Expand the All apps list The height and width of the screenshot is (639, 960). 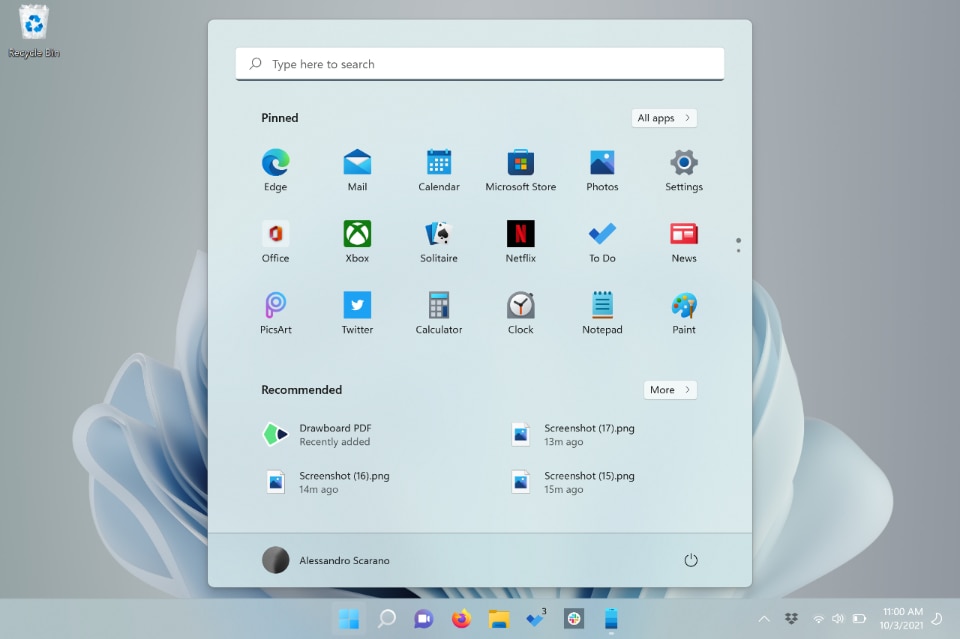pos(664,118)
